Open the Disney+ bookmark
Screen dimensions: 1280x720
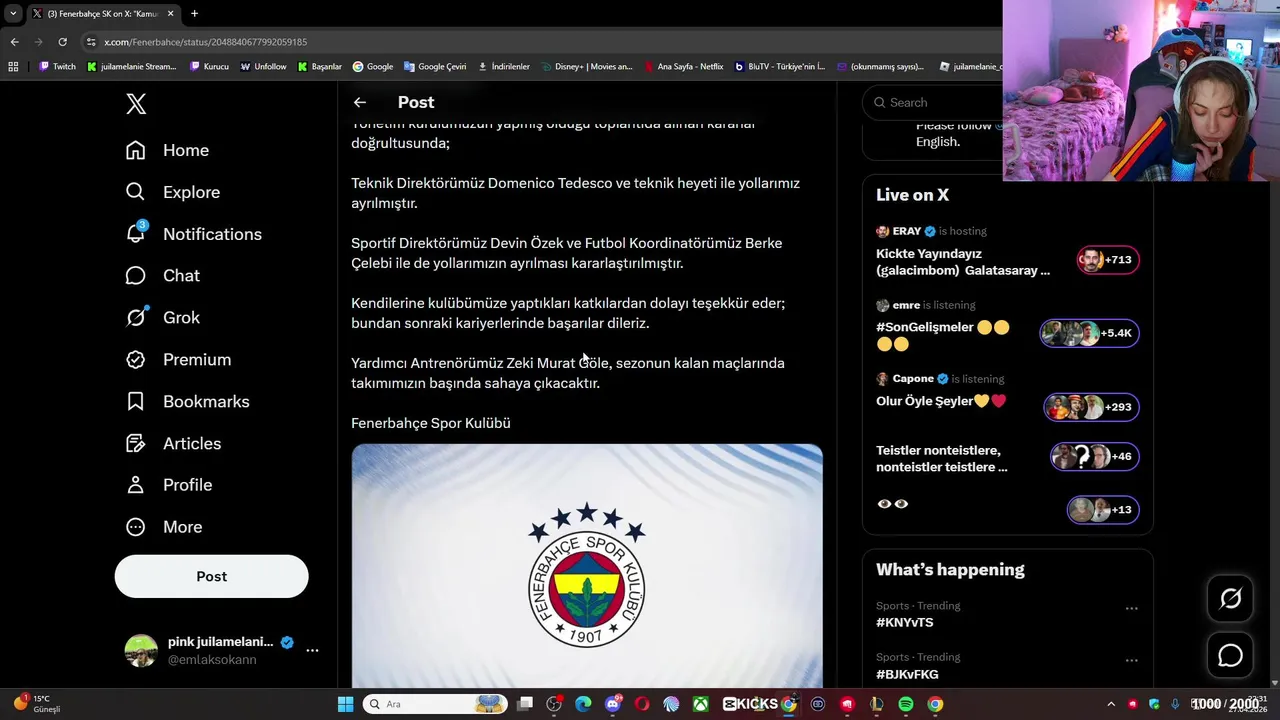point(587,67)
